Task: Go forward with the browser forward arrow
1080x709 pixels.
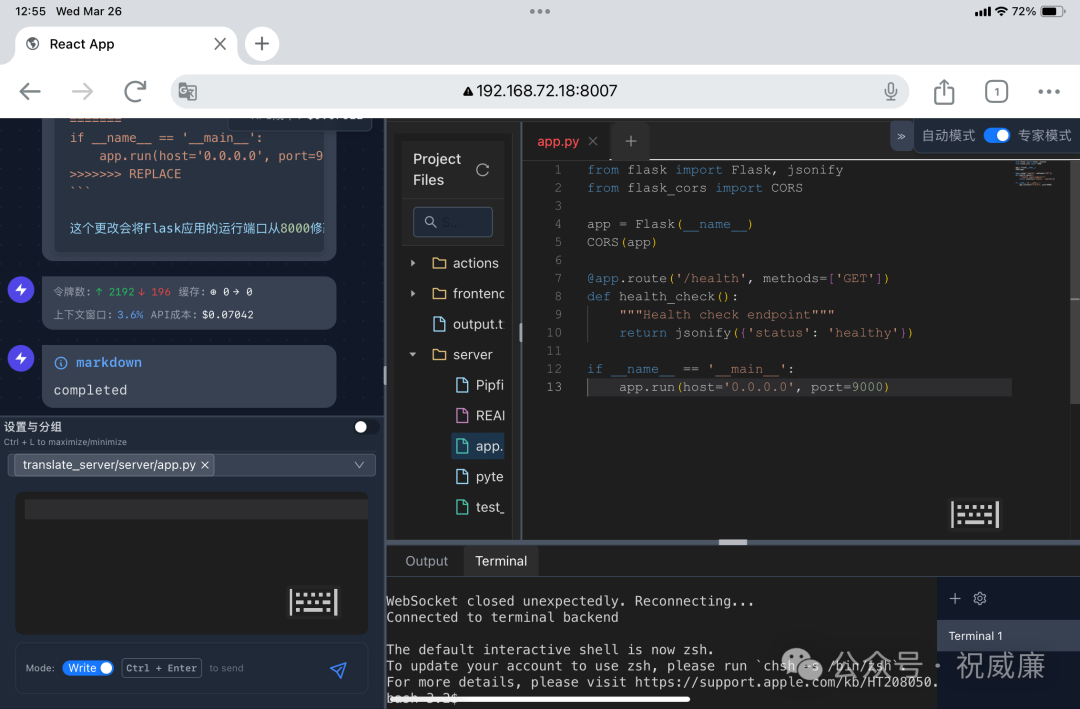Action: (83, 91)
